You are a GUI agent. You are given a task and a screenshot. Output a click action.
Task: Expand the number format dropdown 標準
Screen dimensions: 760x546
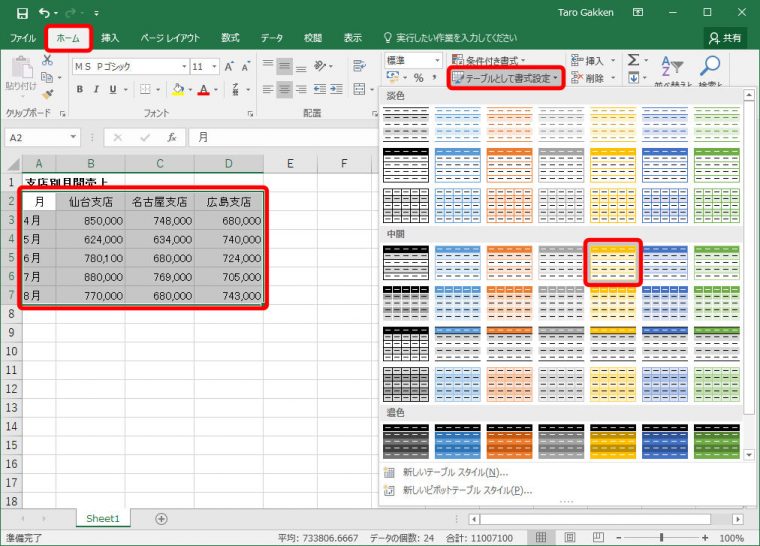tap(437, 61)
